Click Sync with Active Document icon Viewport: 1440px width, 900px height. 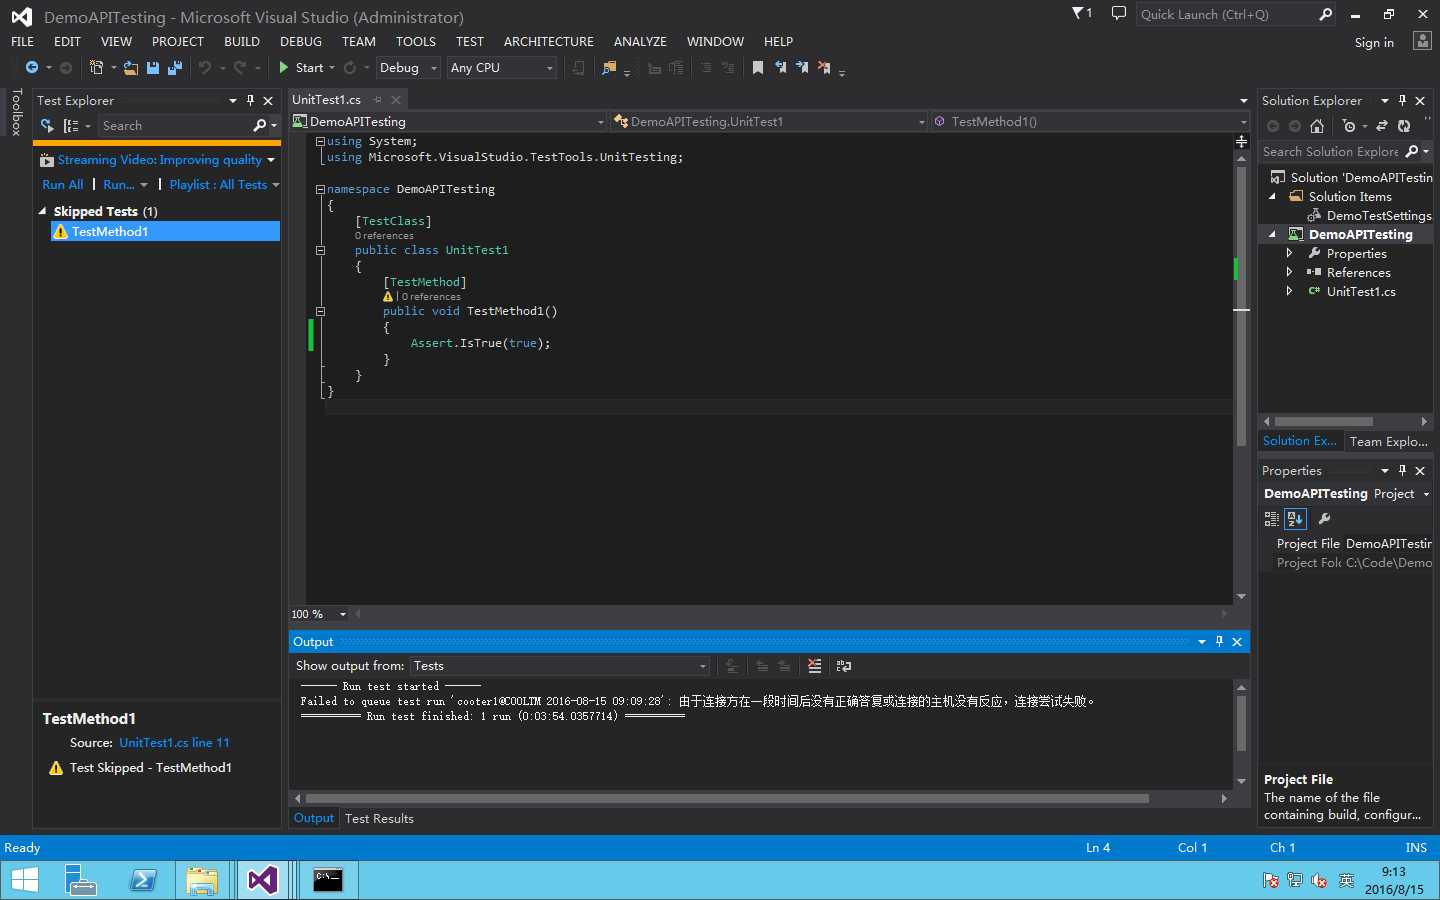pos(1382,126)
